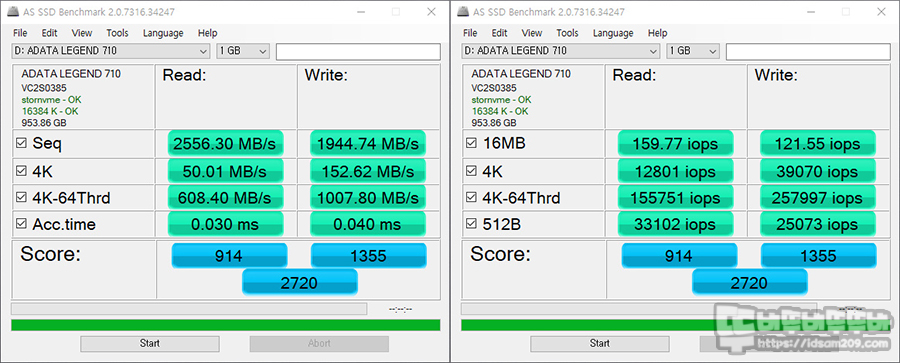Click 16MB write result 121.55 iops
This screenshot has width=900, height=363.
tap(818, 144)
